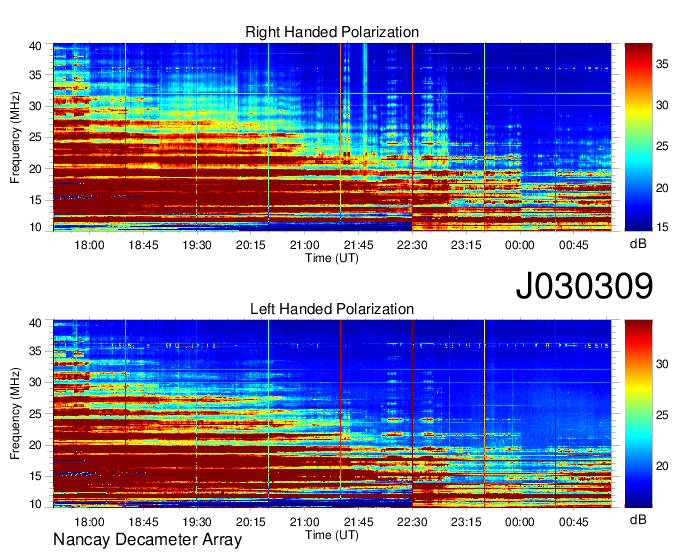680x552 pixels.
Task: Click "00:45" on the Left Handed time axis
Action: click(x=573, y=522)
